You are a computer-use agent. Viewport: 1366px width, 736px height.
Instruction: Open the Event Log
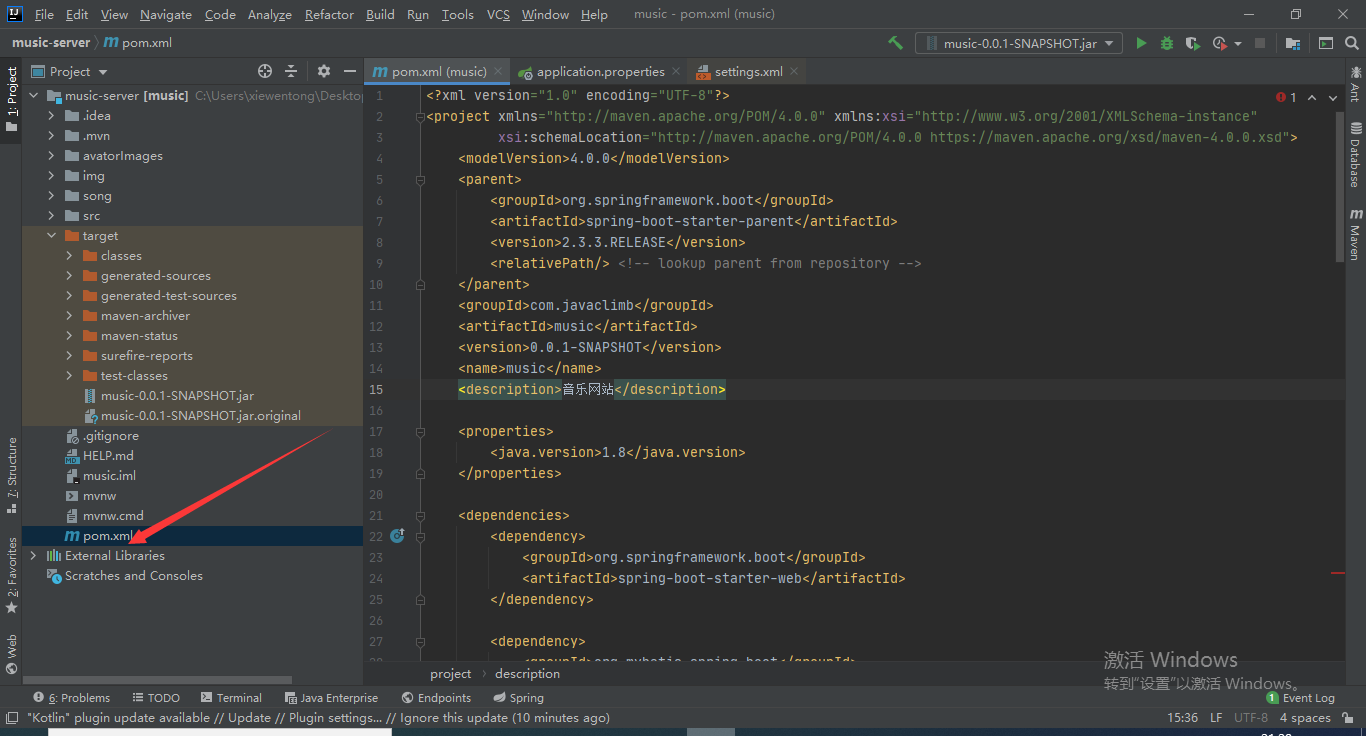pos(1301,698)
